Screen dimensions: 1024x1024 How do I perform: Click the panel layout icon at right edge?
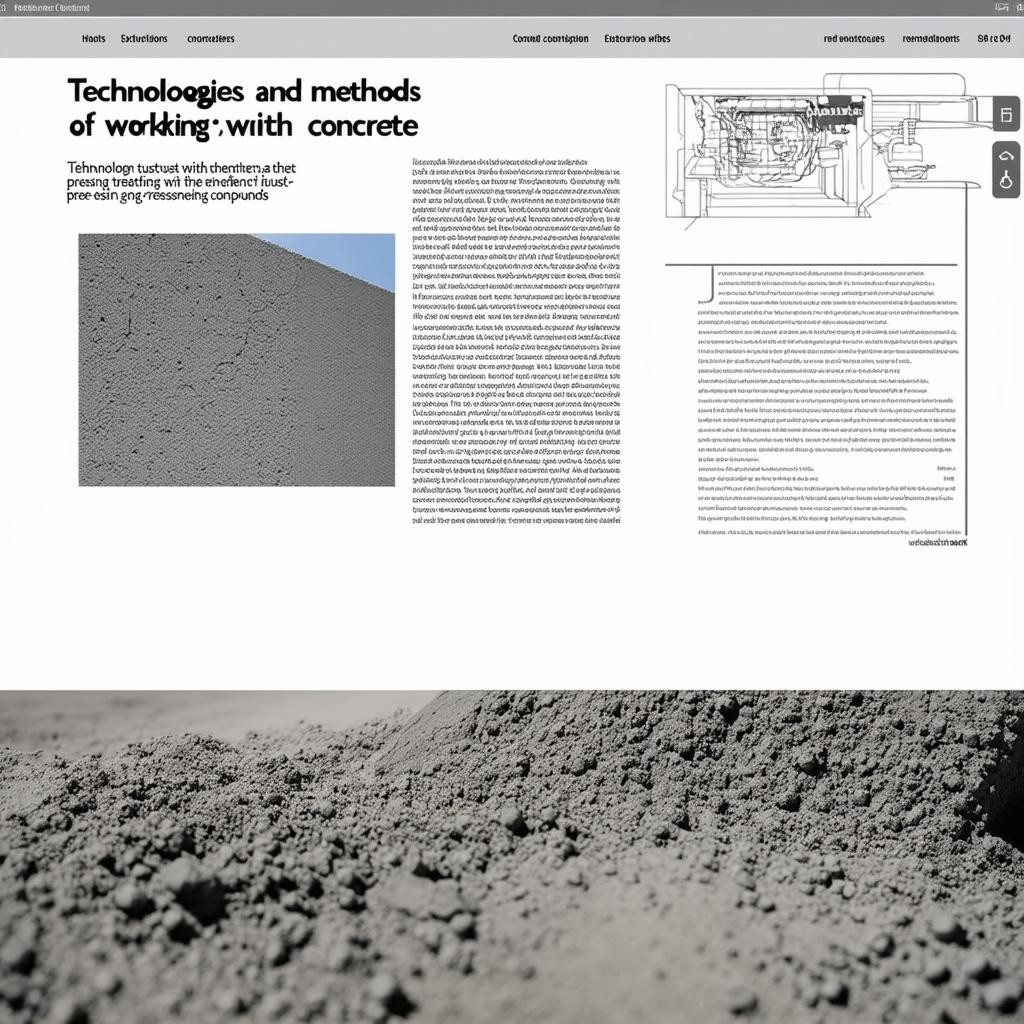coord(1006,115)
